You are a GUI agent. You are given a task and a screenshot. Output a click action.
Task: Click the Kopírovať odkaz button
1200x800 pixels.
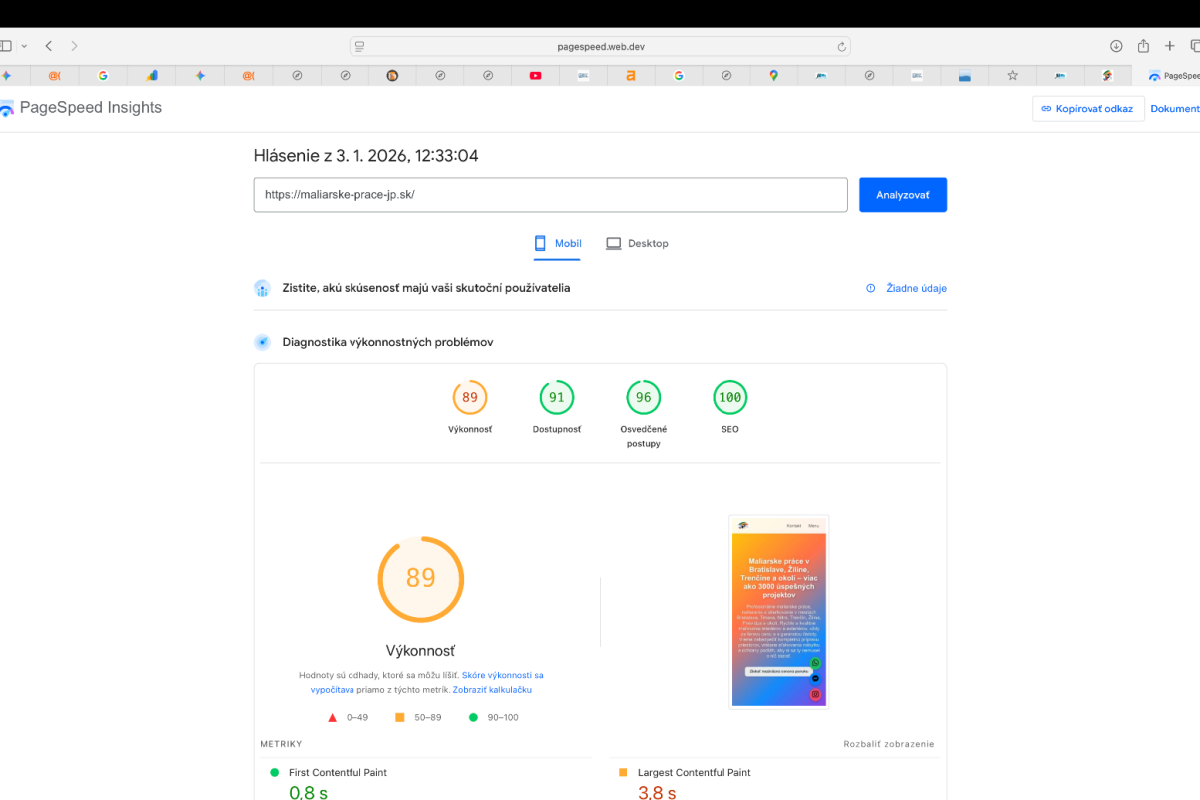(x=1087, y=109)
